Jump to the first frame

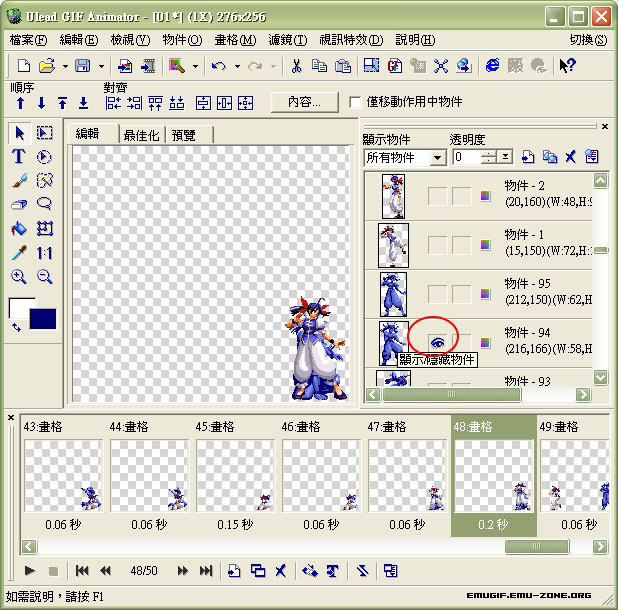point(82,570)
